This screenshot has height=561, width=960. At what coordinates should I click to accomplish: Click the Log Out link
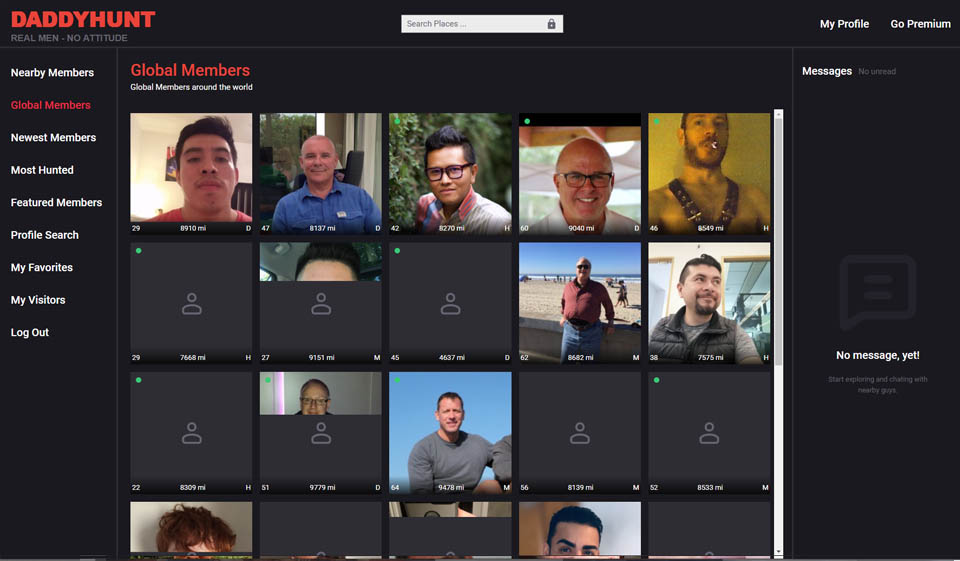pos(30,333)
